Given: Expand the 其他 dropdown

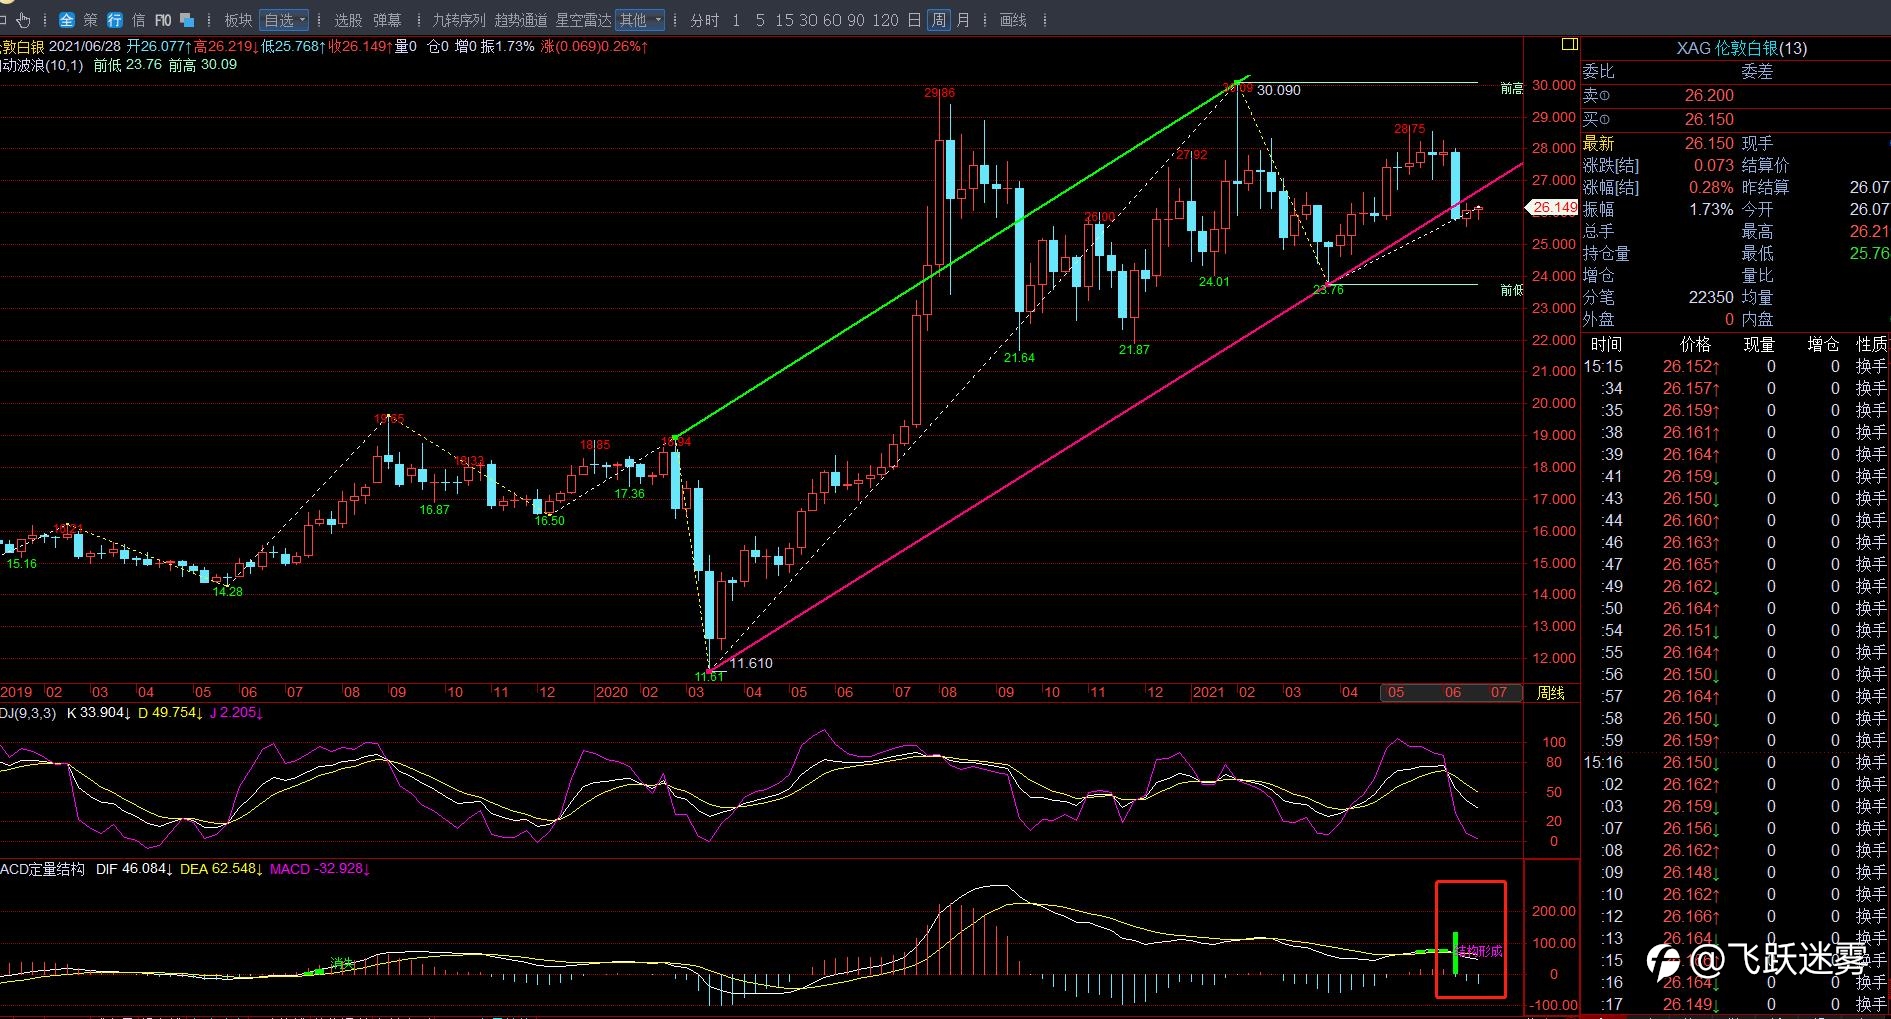Looking at the screenshot, I should 640,20.
